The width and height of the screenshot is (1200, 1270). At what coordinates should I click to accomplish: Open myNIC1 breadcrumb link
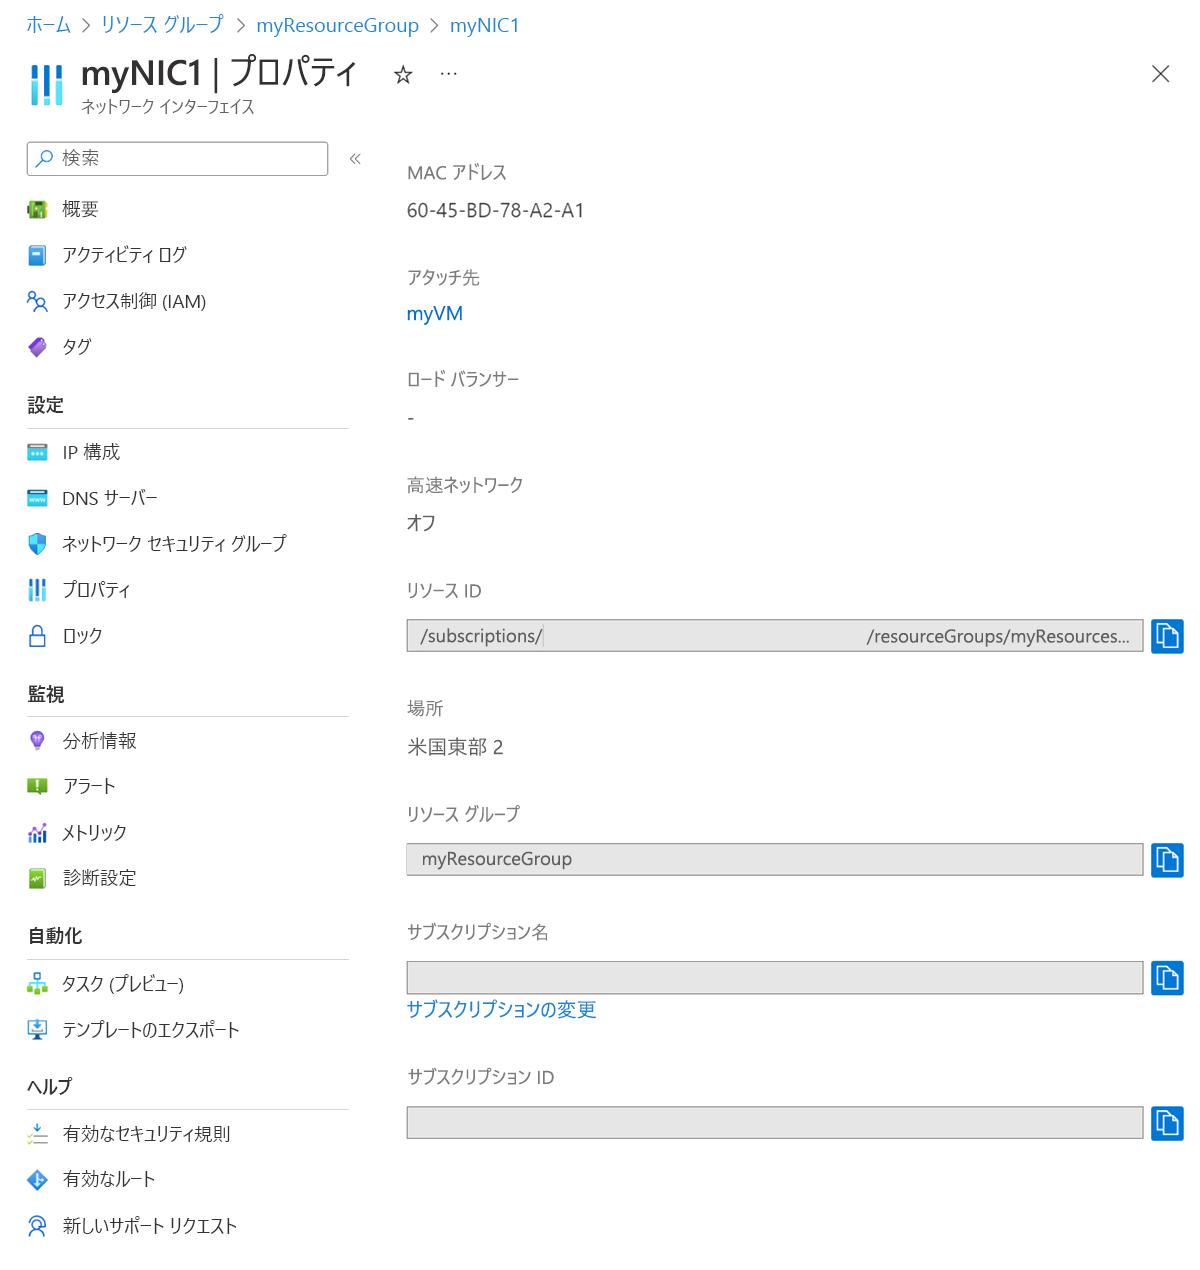click(x=484, y=25)
